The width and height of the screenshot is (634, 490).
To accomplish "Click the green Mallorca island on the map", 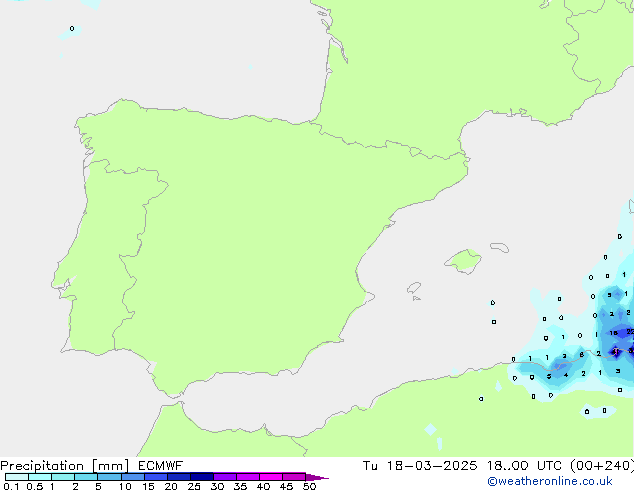I will coord(464,261).
